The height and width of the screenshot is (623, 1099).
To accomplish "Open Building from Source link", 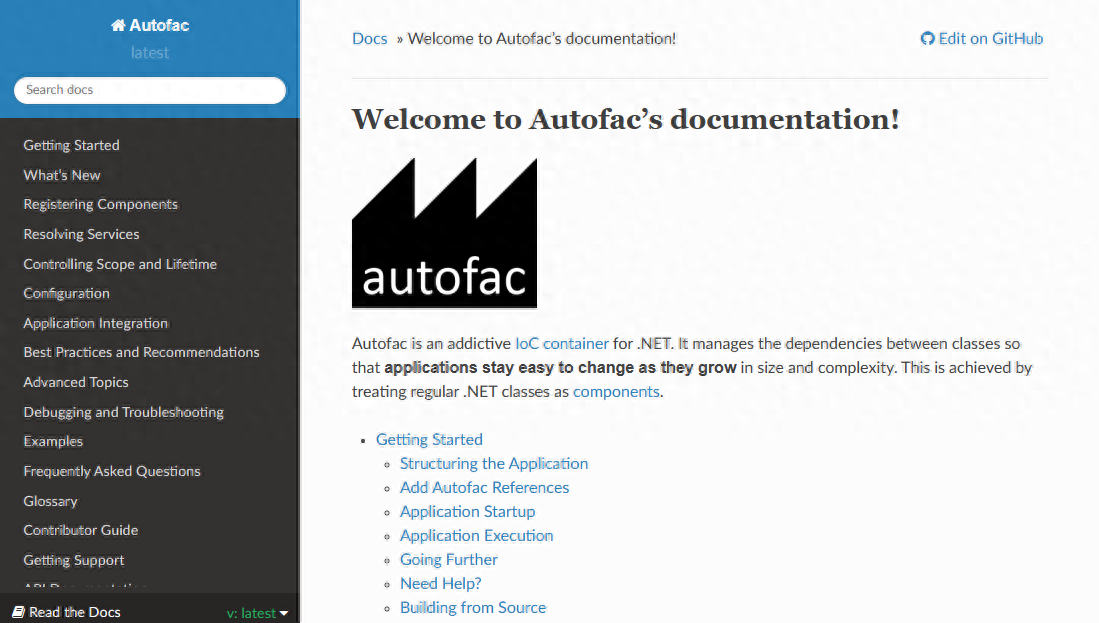I will 473,608.
